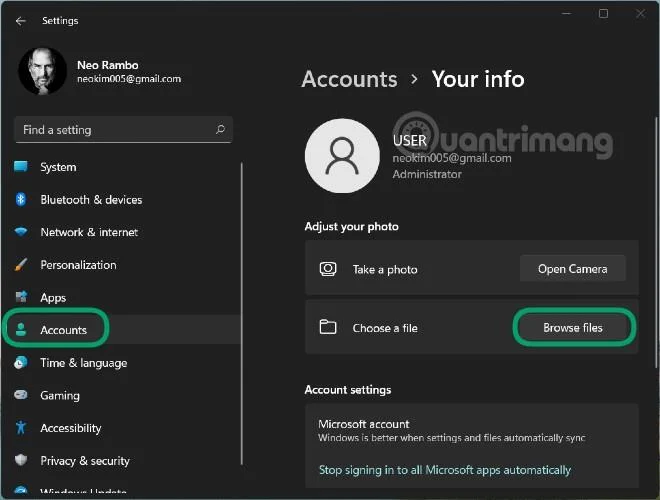Click the System monitor icon

point(21,167)
